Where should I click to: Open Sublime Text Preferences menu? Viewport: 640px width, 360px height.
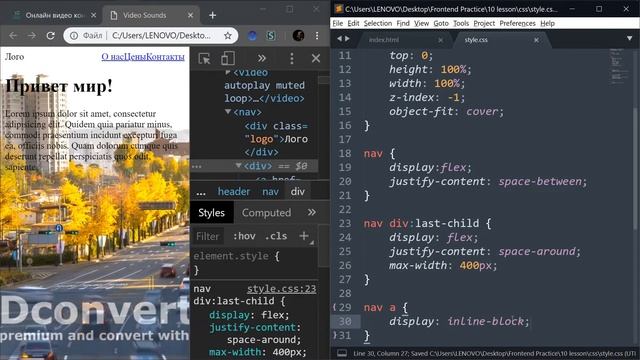[x=517, y=23]
